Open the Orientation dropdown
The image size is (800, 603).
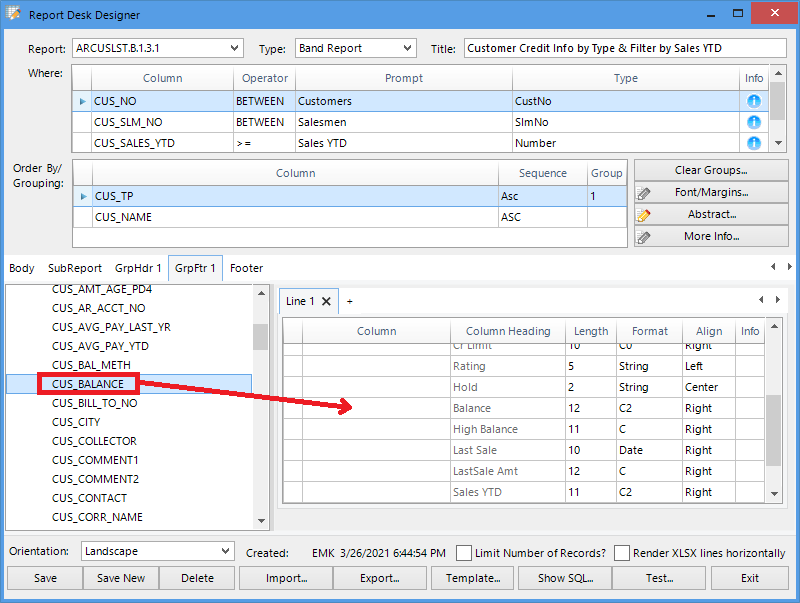[x=225, y=551]
